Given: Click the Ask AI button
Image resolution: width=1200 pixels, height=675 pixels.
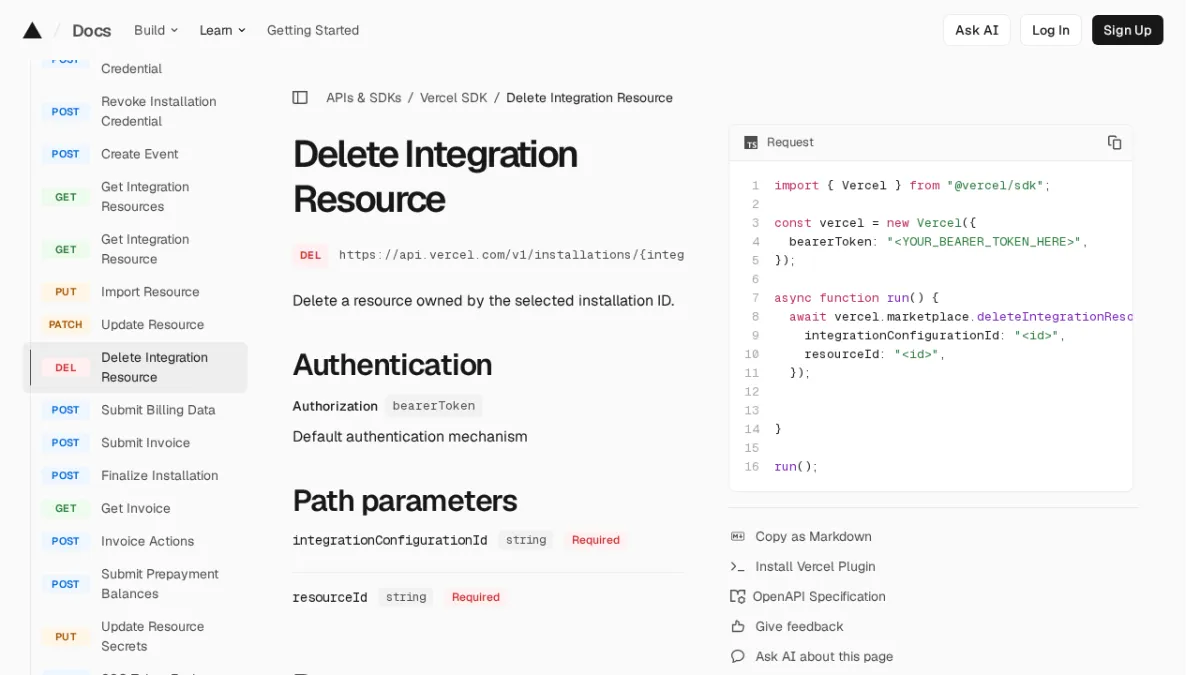Looking at the screenshot, I should pos(976,30).
